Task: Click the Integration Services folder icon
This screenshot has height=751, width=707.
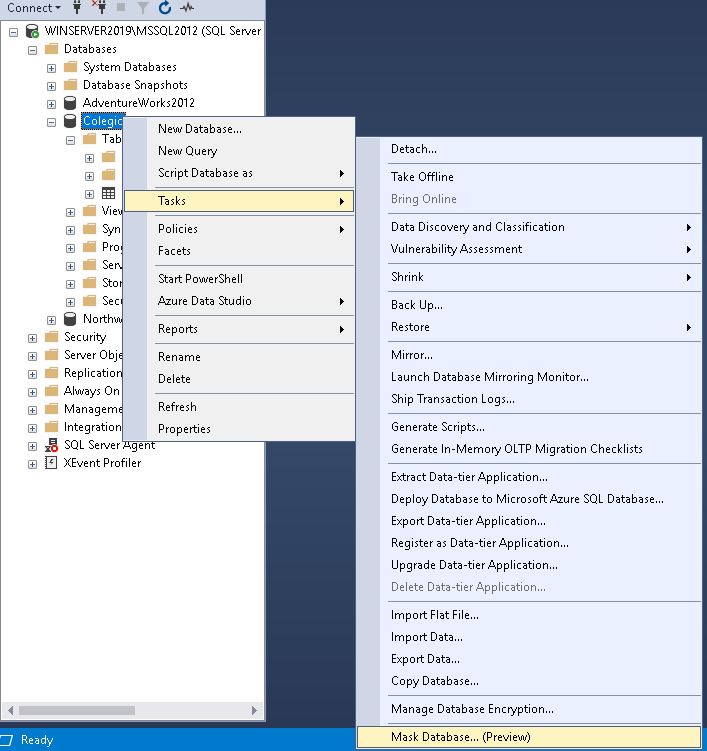Action: point(51,427)
